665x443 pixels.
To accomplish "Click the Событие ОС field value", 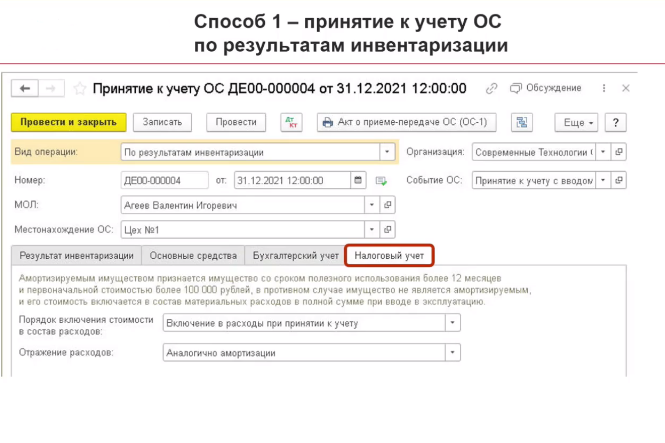I will pos(534,180).
